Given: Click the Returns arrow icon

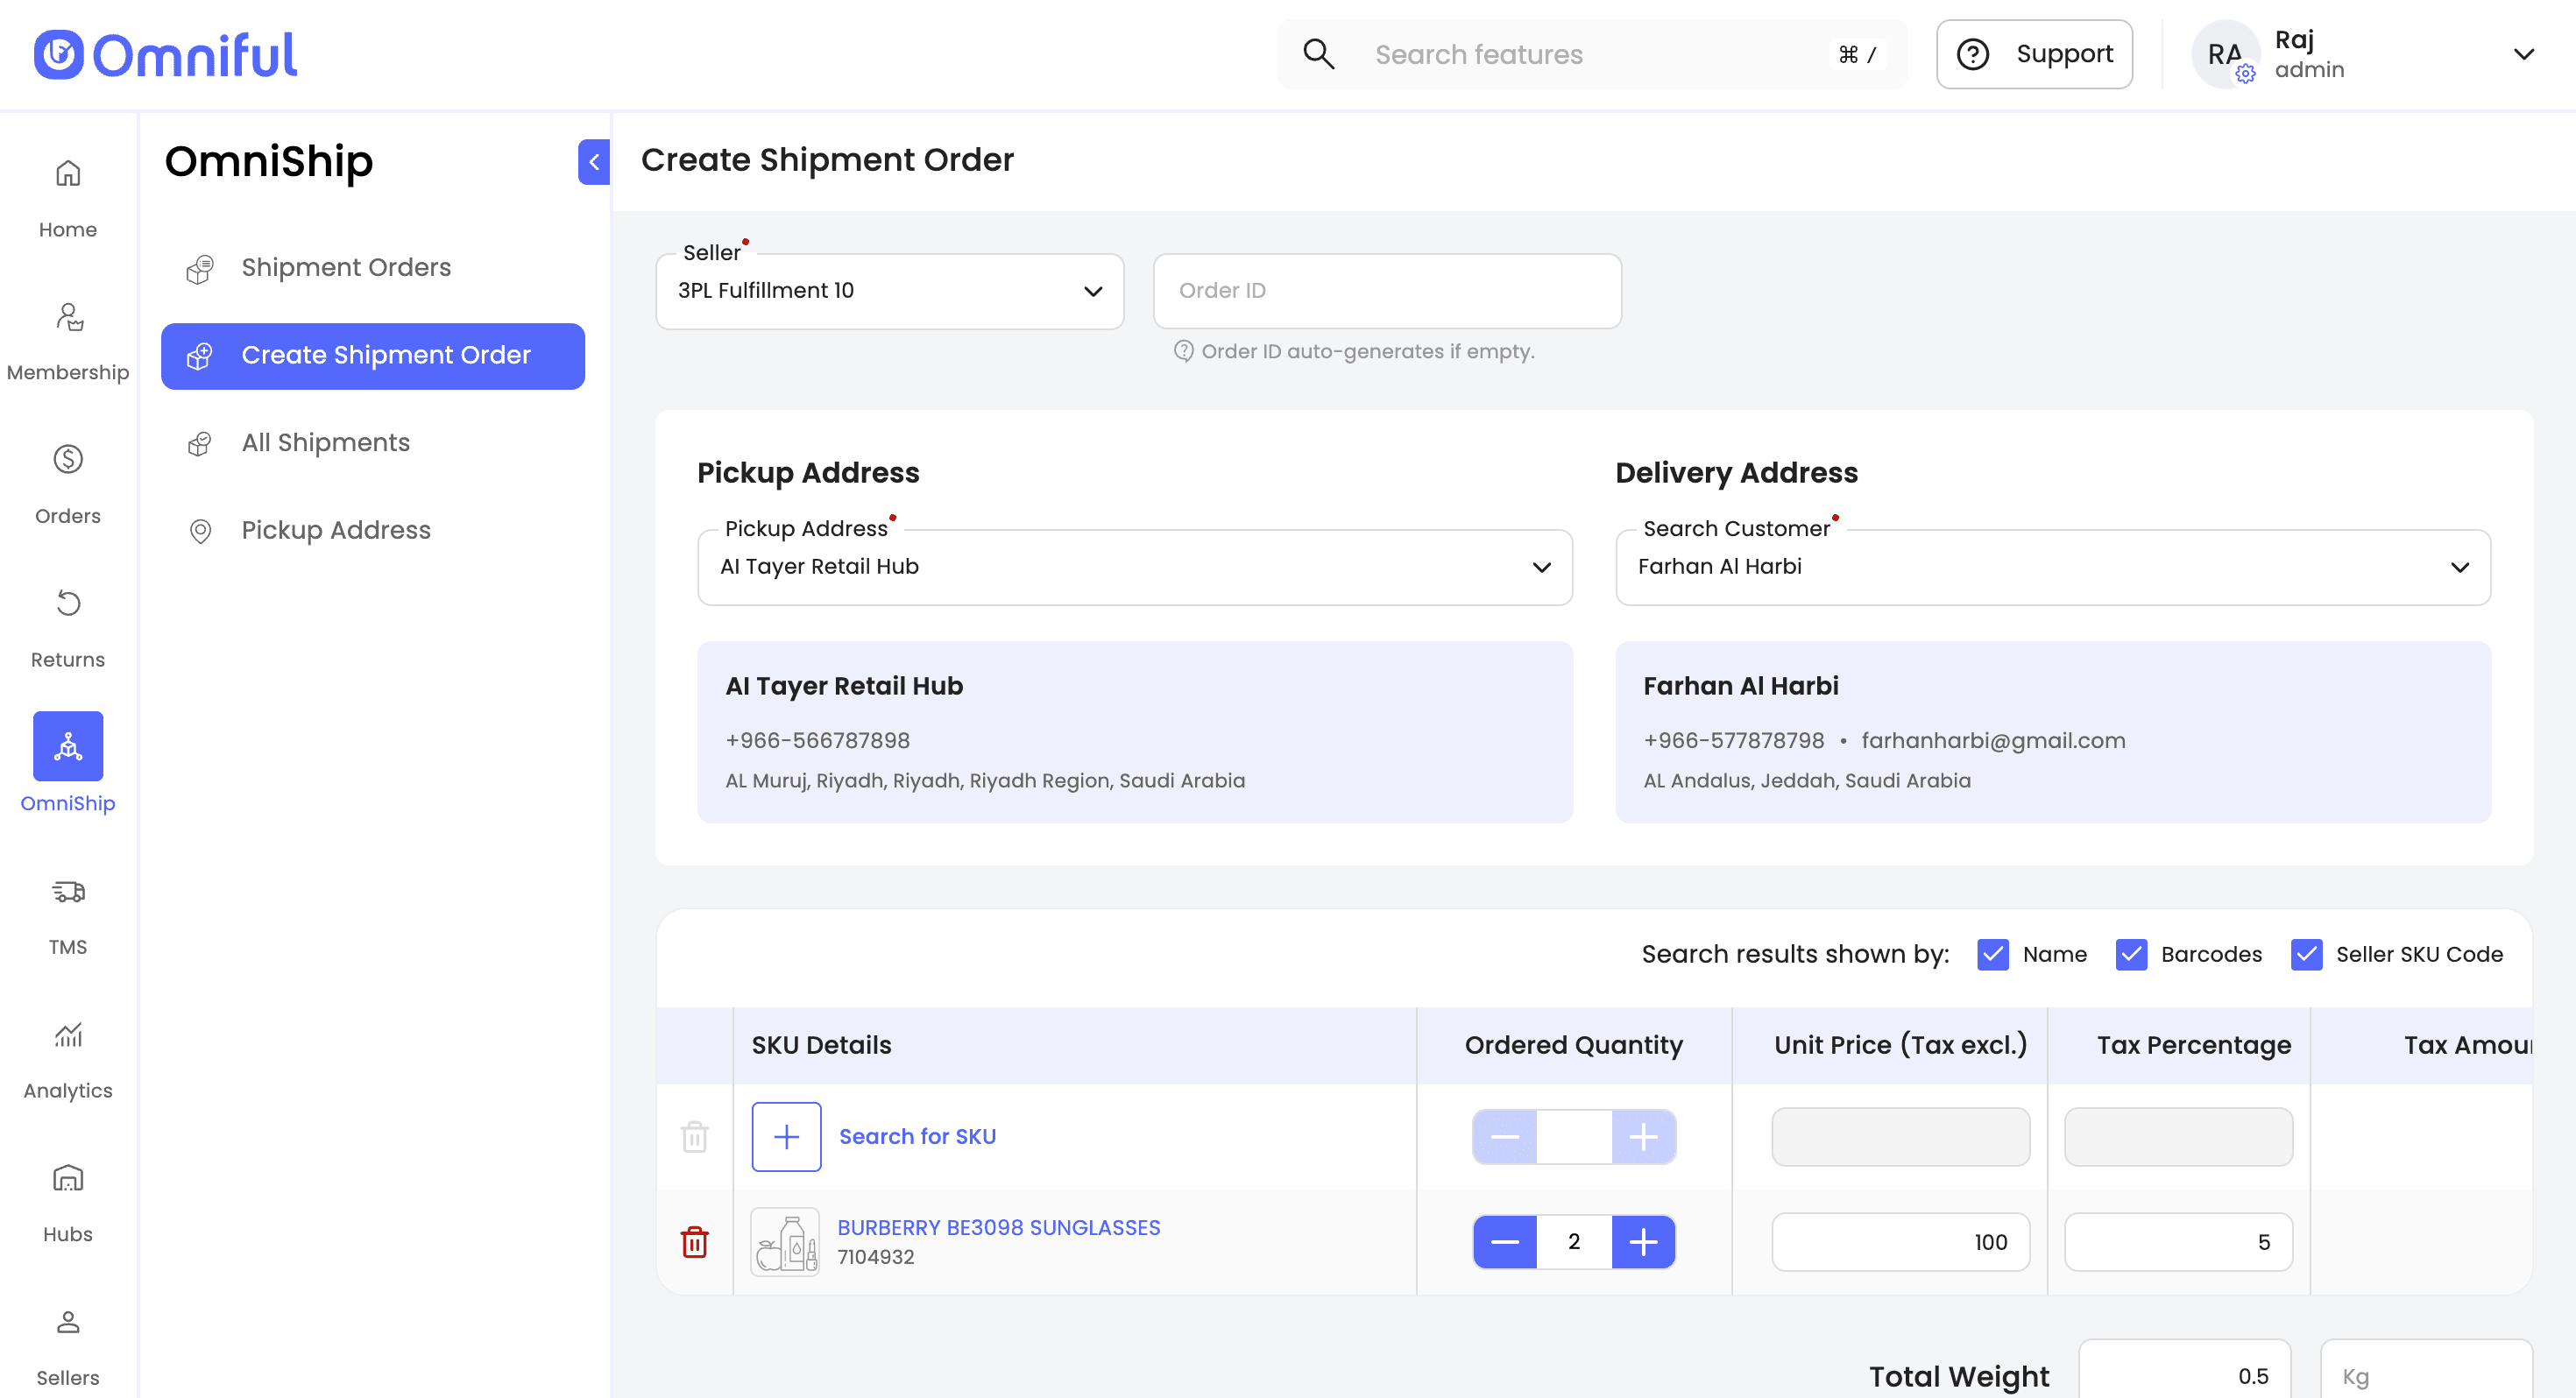Looking at the screenshot, I should [x=68, y=603].
